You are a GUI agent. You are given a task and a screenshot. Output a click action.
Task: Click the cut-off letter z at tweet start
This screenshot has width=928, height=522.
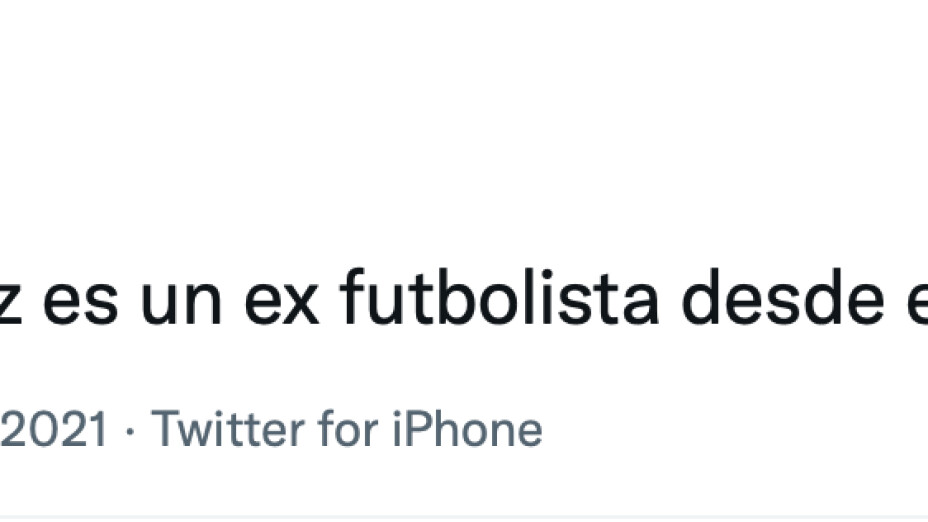tap(10, 304)
